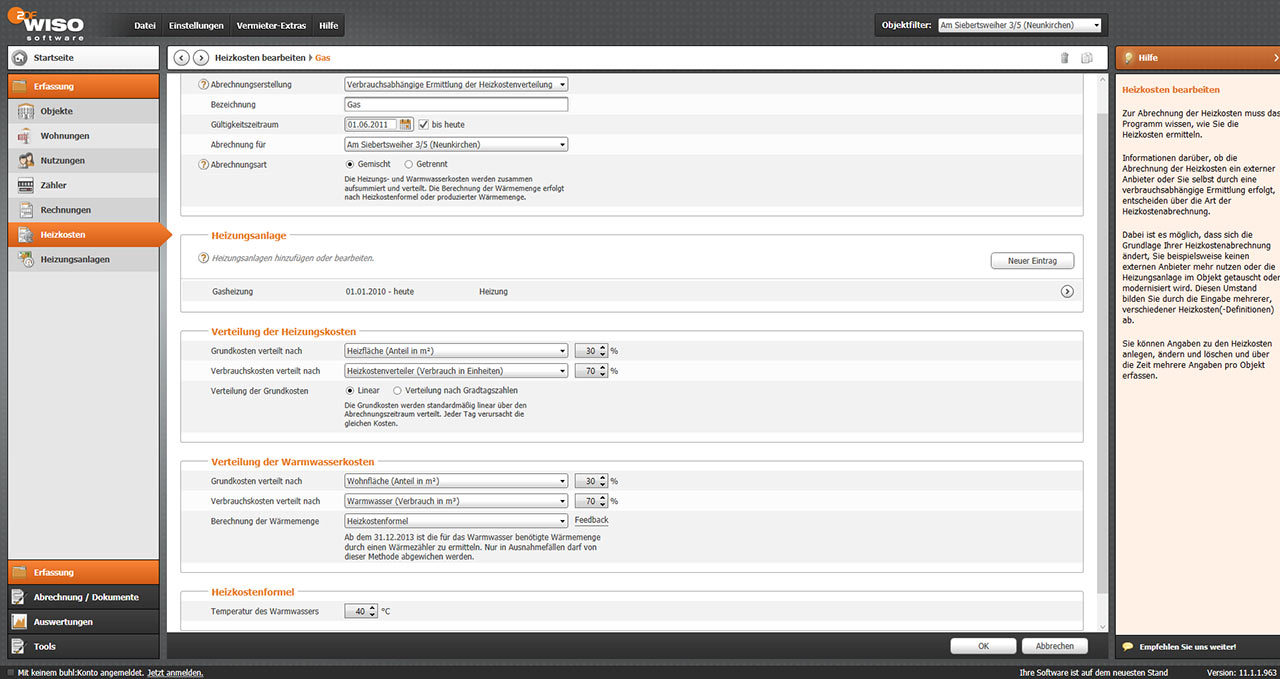
Task: Adjust the Temperatur des Warmwassers stepper
Action: [x=373, y=611]
